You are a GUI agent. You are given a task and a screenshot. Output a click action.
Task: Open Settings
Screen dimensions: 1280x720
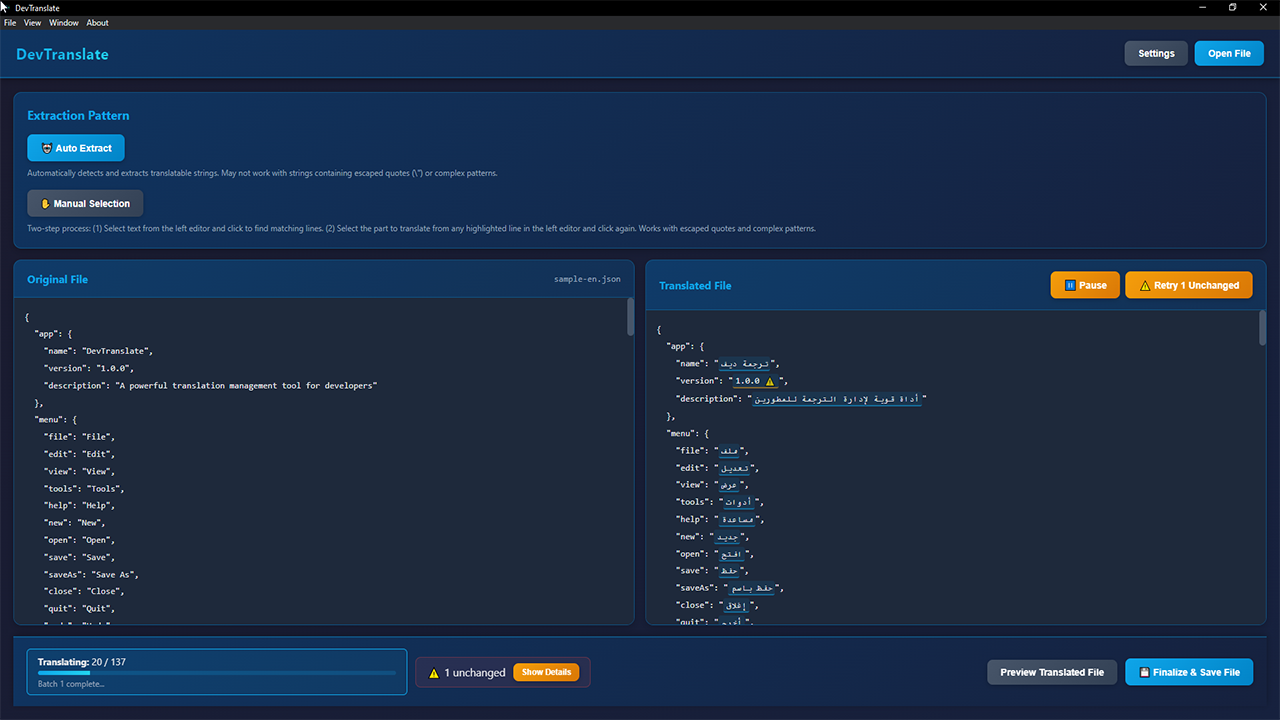coord(1156,53)
